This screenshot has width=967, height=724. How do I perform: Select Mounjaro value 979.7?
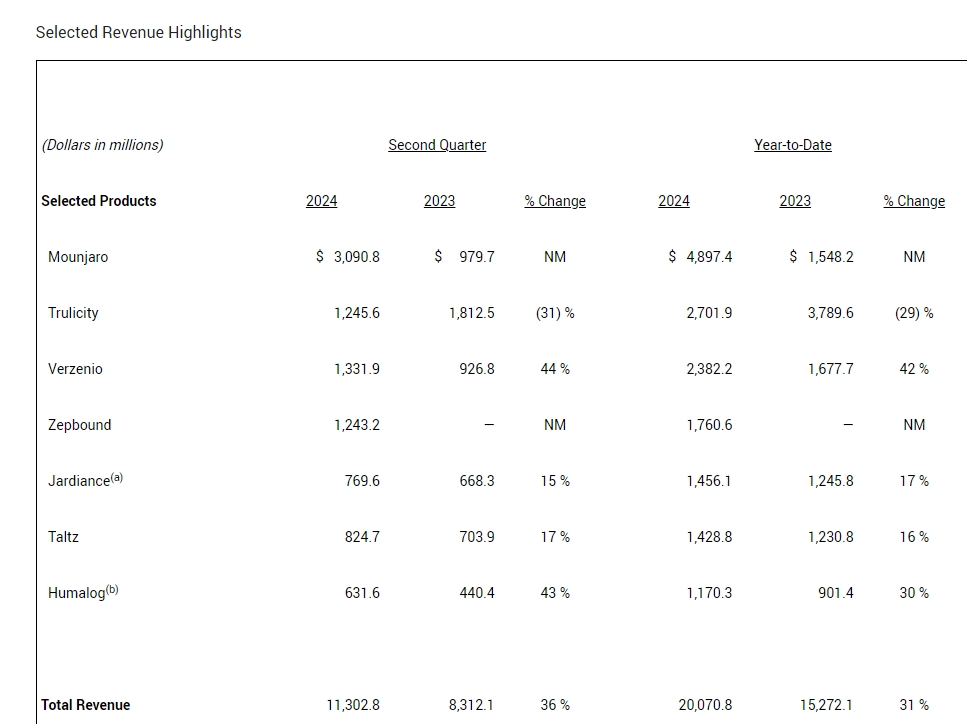tap(477, 257)
